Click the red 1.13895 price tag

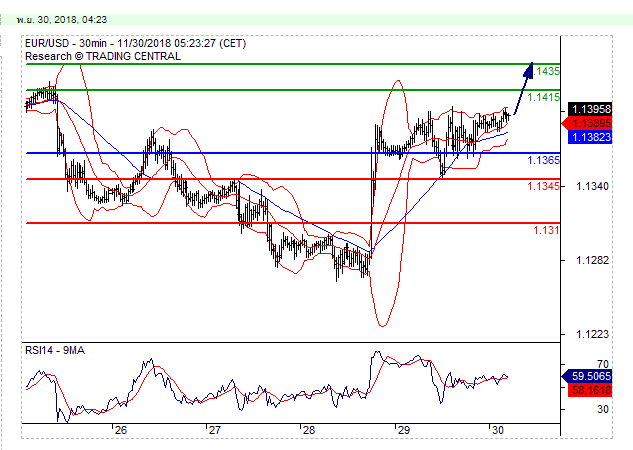click(587, 123)
